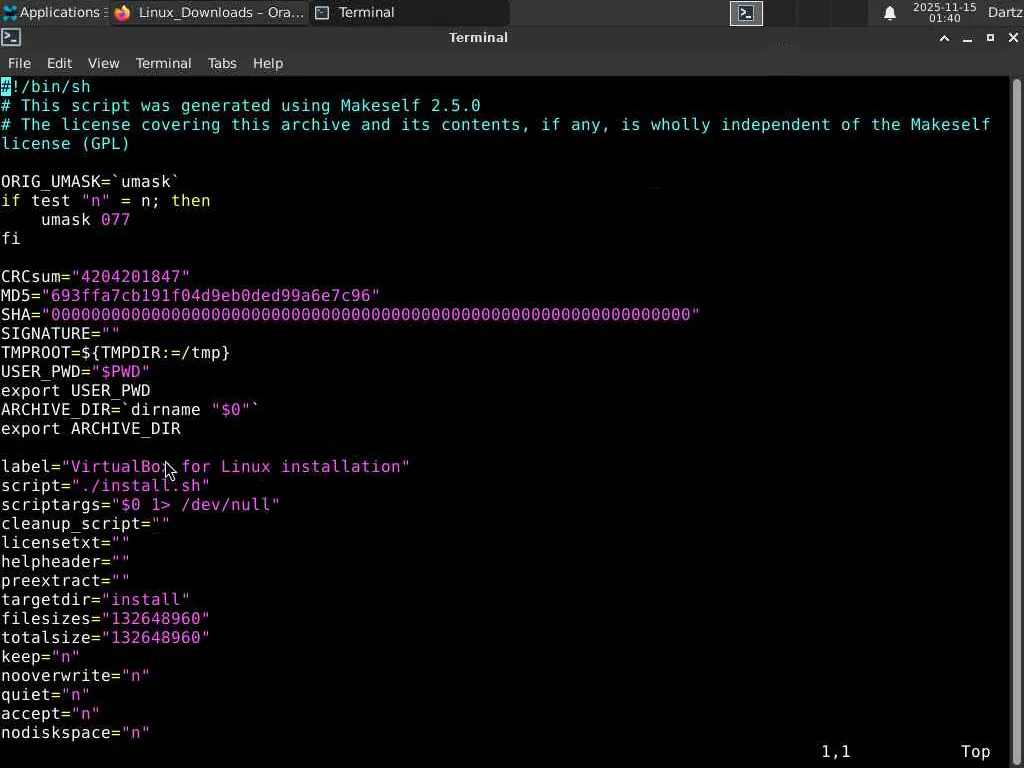Click the Terminal window icon in the title bar
The width and height of the screenshot is (1024, 768).
[x=11, y=38]
